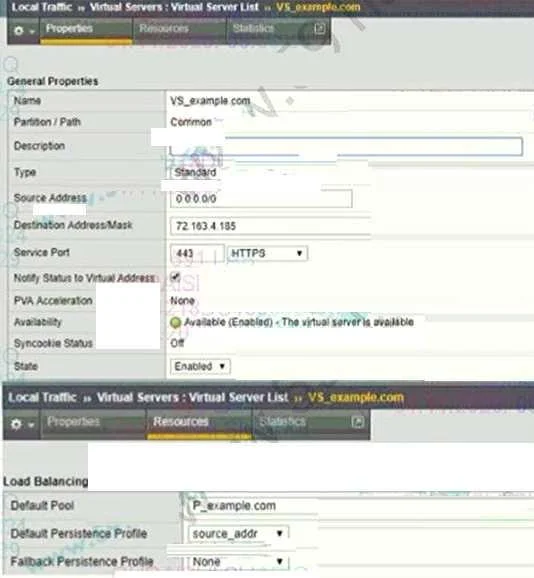Select the lower Statistics tab

(x=283, y=421)
